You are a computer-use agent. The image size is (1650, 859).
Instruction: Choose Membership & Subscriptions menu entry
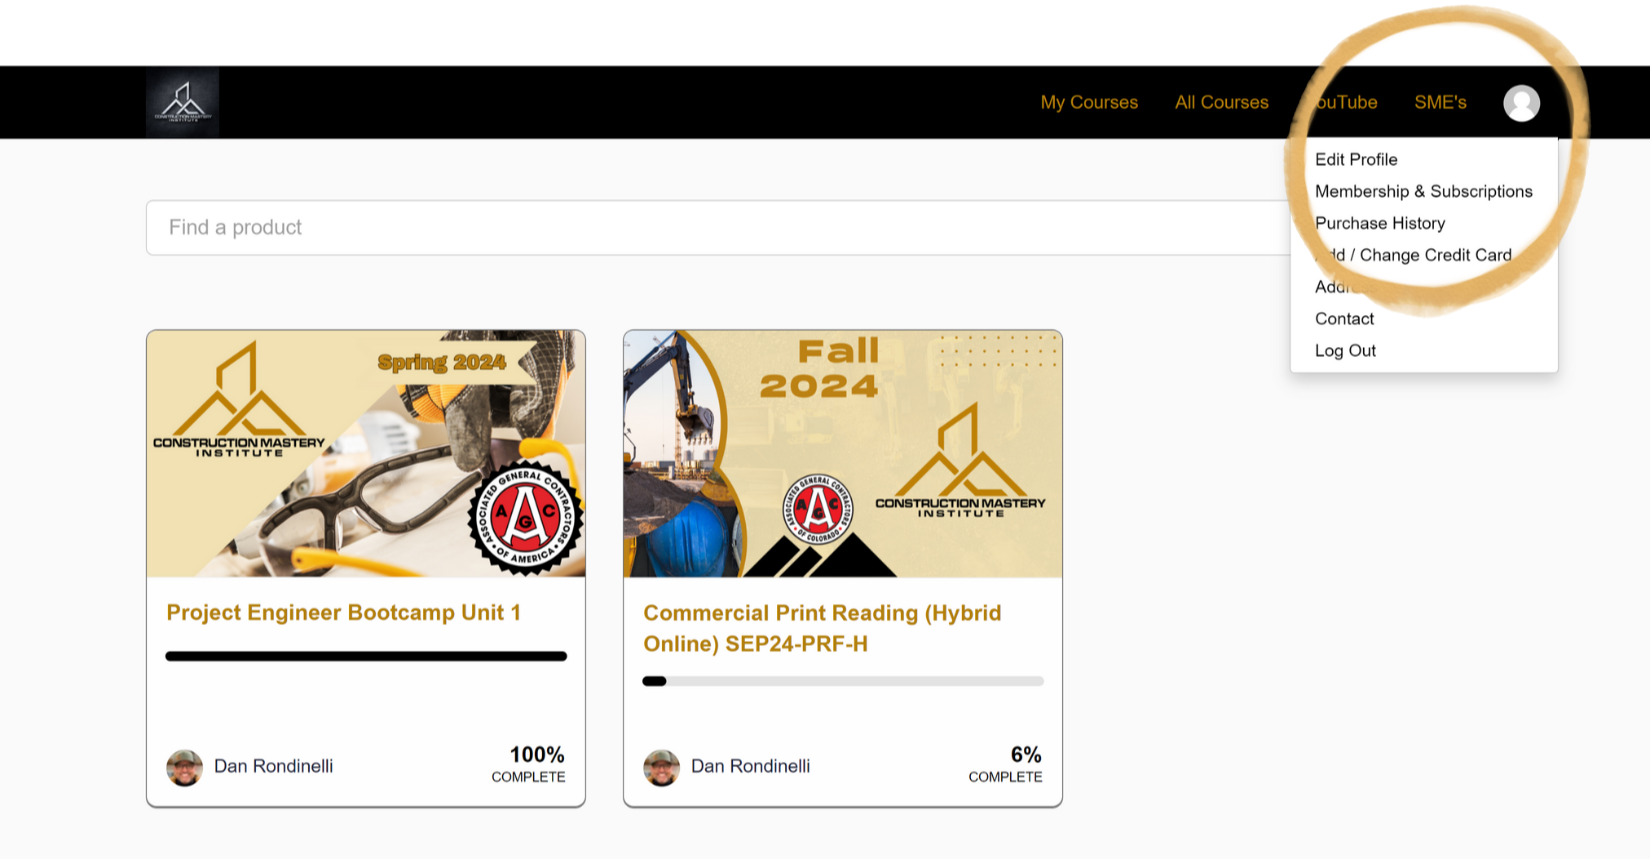tap(1424, 191)
